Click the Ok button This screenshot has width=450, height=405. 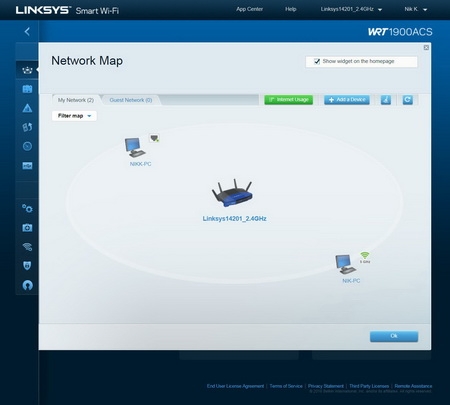click(x=394, y=336)
